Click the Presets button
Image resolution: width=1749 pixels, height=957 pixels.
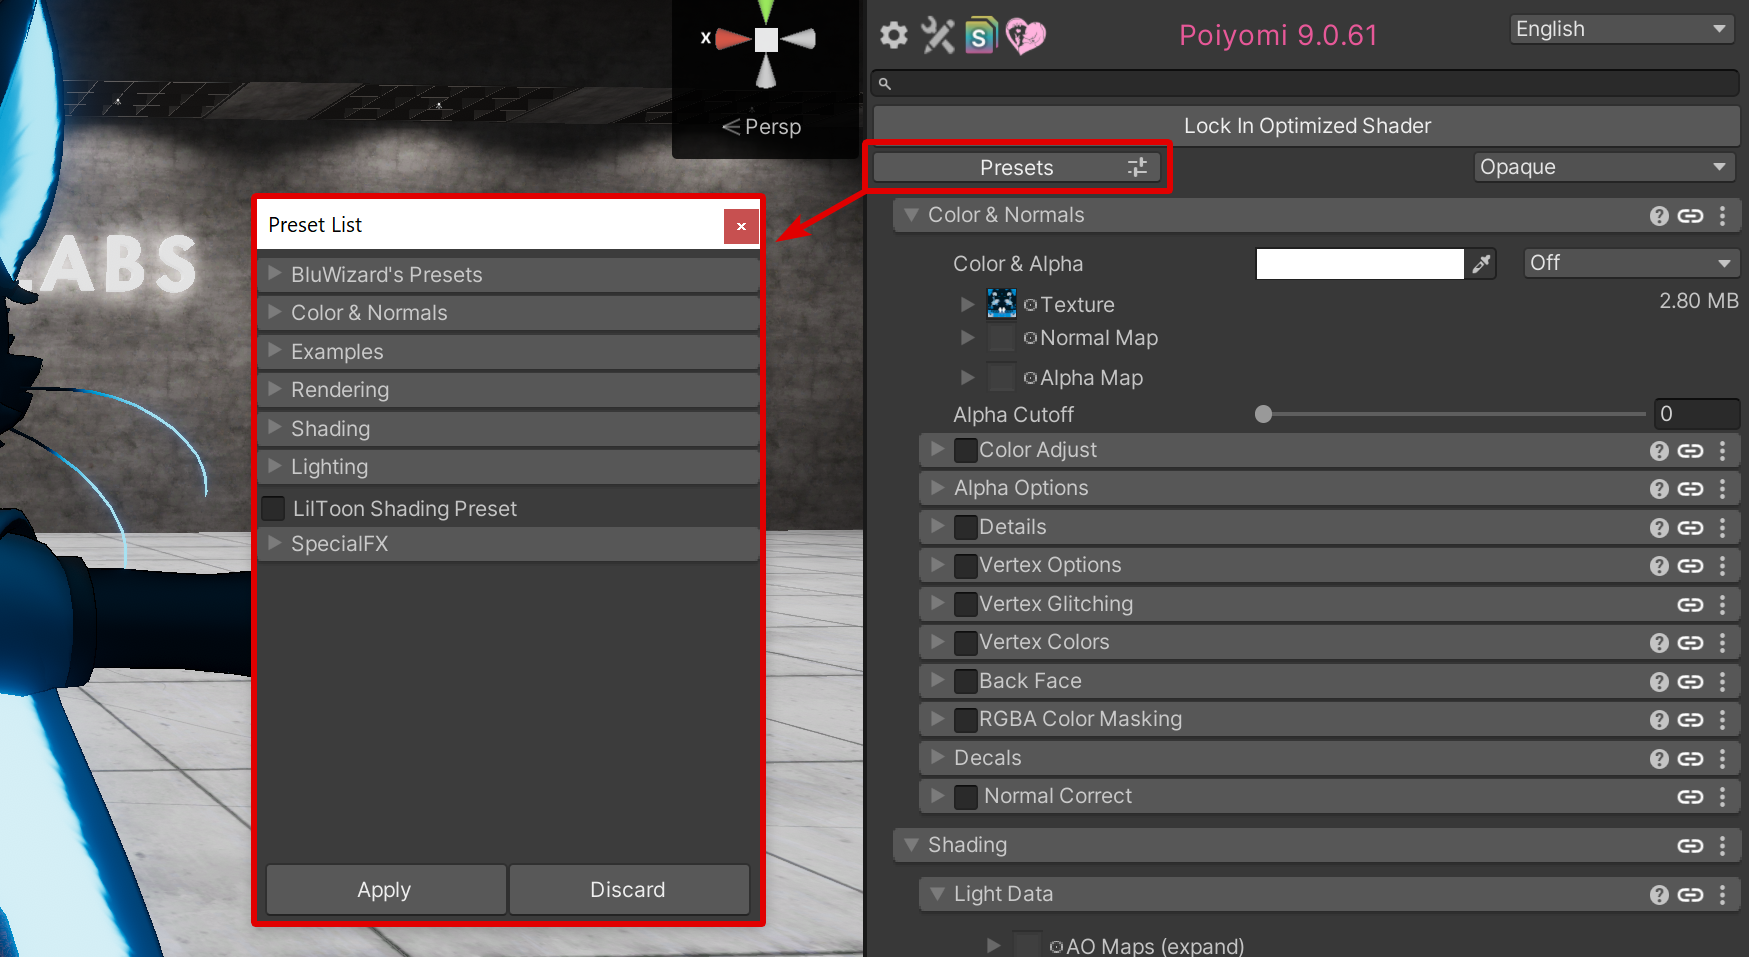pos(1016,167)
